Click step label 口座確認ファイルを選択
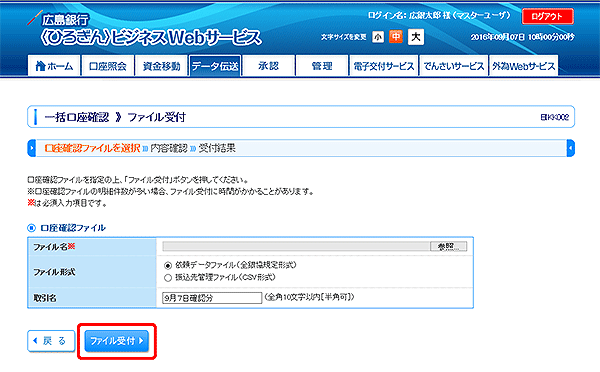Image resolution: width=600 pixels, height=372 pixels. point(92,148)
